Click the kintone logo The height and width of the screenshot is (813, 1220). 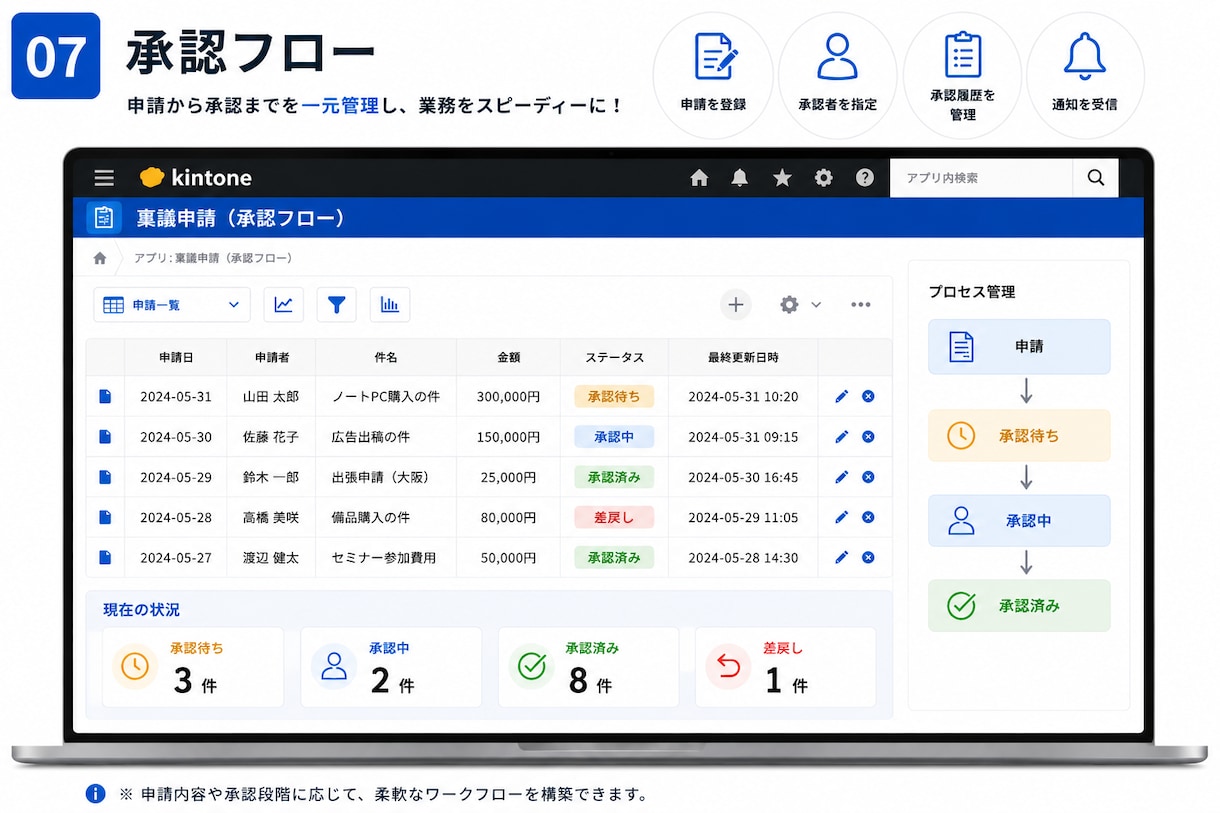[x=196, y=178]
